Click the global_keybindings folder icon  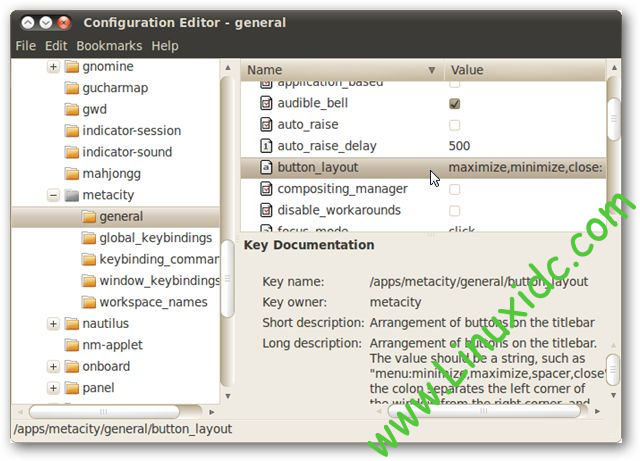click(89, 238)
